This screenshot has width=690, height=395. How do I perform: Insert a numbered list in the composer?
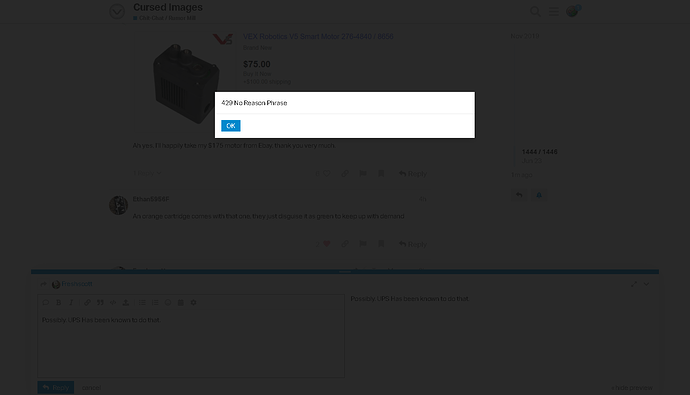[x=155, y=303]
